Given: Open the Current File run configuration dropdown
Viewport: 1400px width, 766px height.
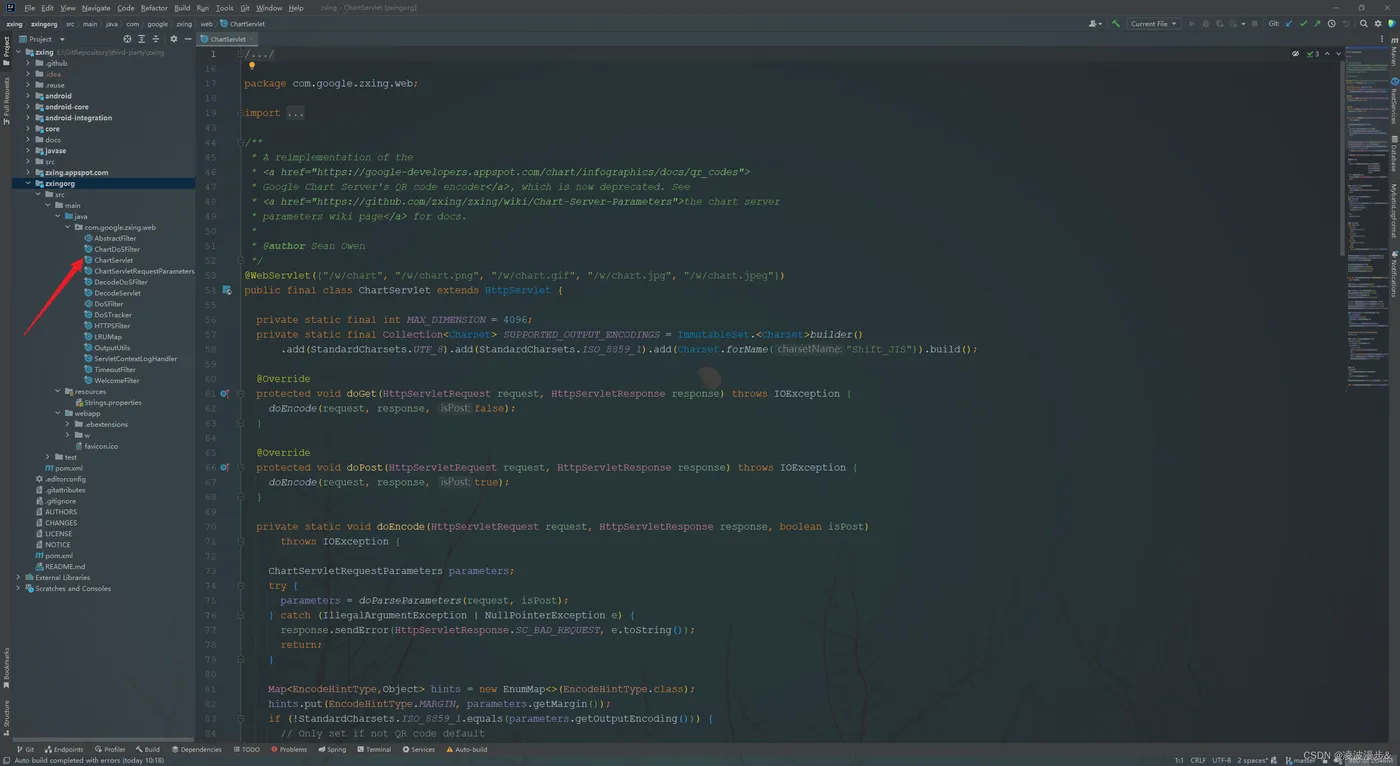Looking at the screenshot, I should click(x=1154, y=24).
